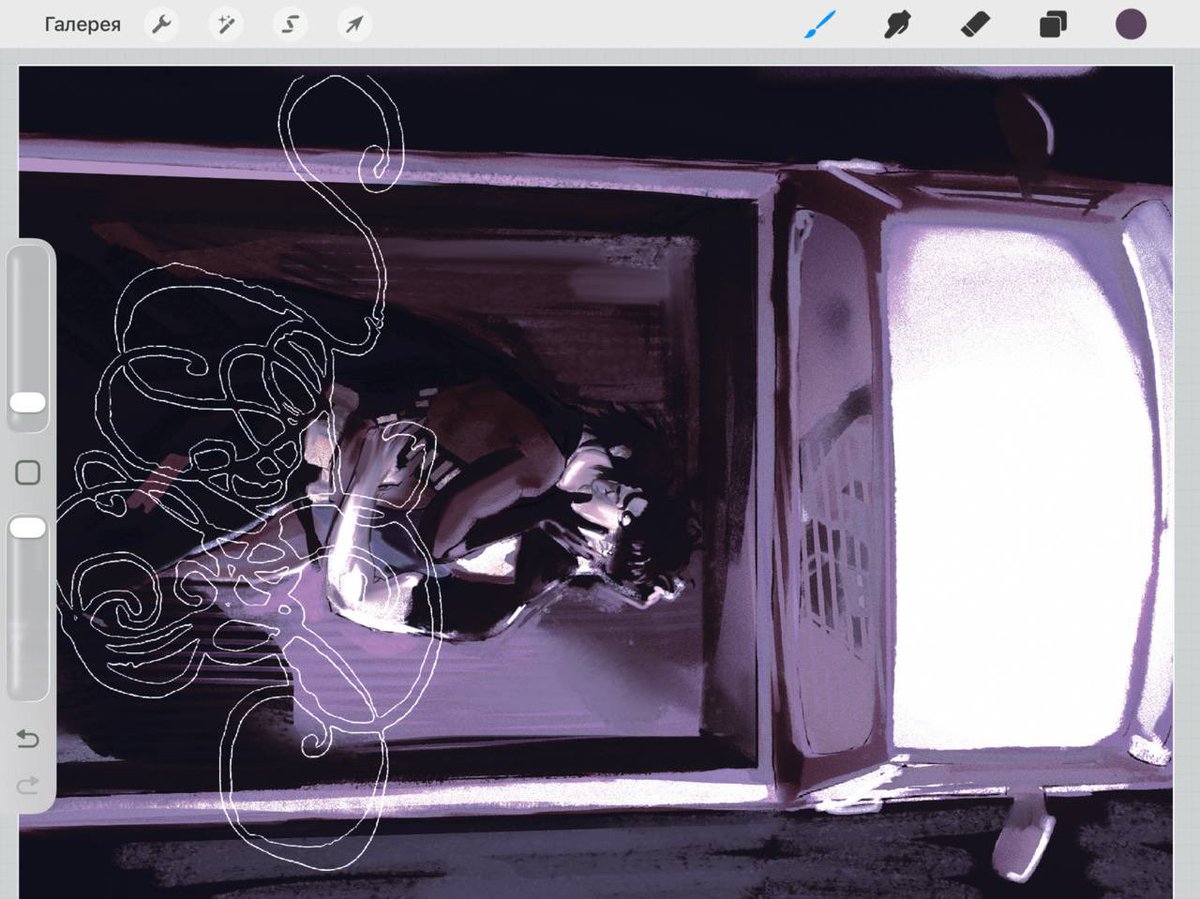Screen dimensions: 1200x899
Task: Open the Adjustments magic wand menu
Action: [225, 25]
